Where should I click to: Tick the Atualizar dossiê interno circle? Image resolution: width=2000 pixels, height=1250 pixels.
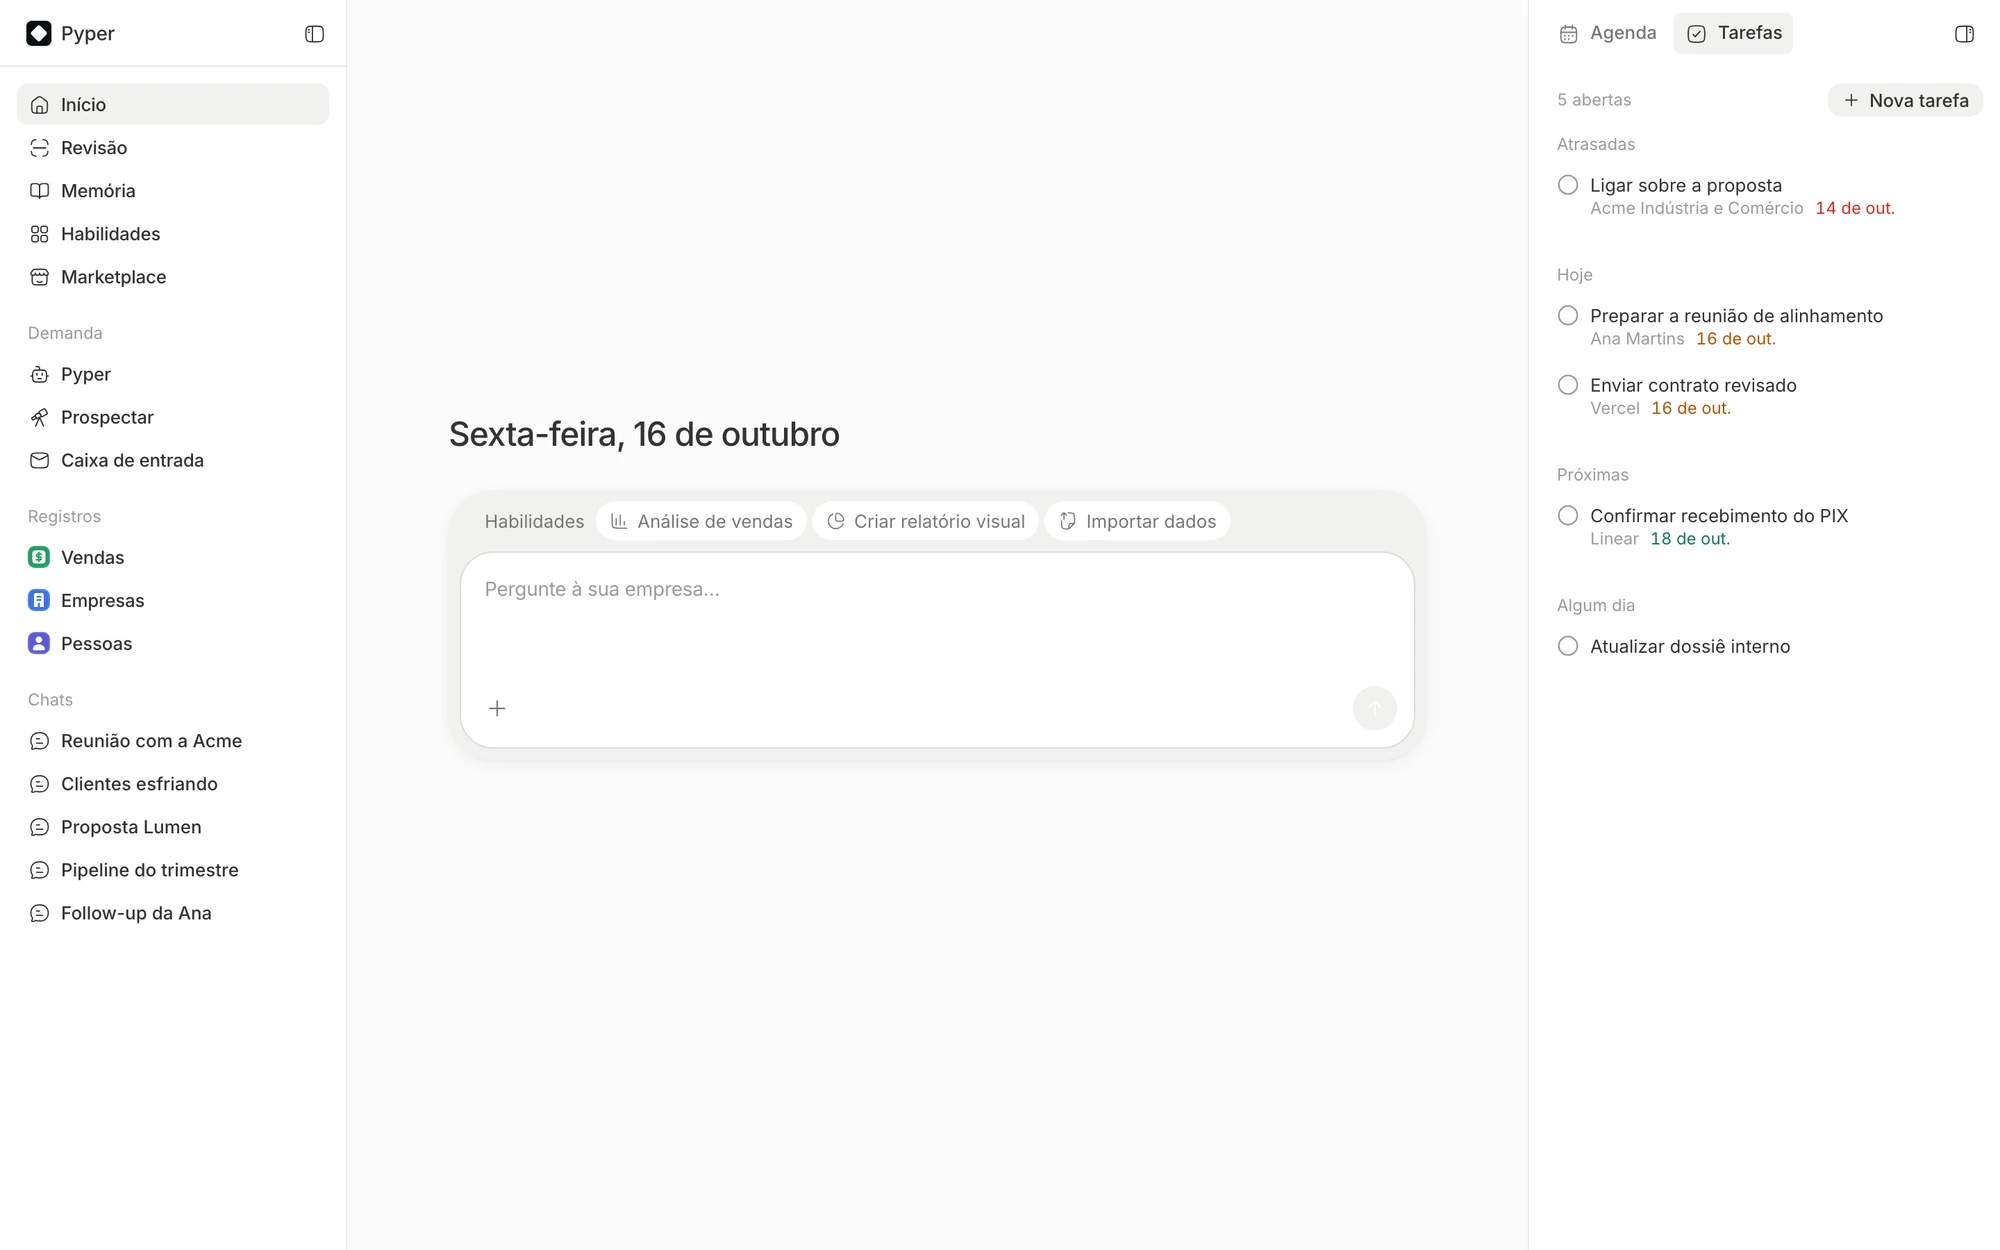pyautogui.click(x=1568, y=646)
